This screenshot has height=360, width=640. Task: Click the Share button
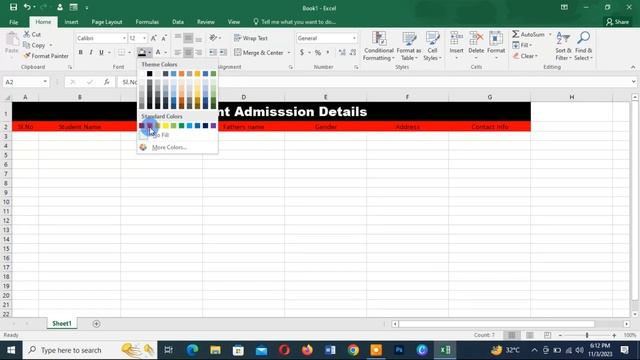click(x=617, y=22)
